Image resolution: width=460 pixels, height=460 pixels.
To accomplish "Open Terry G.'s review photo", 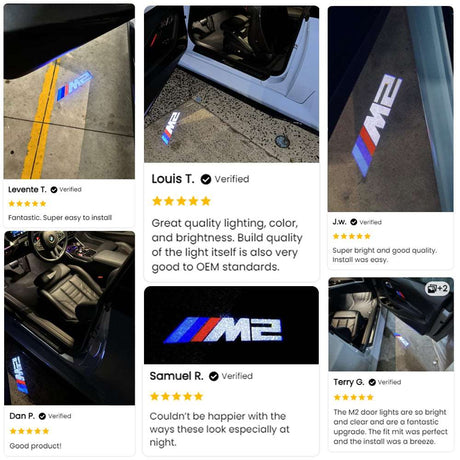I will (391, 324).
